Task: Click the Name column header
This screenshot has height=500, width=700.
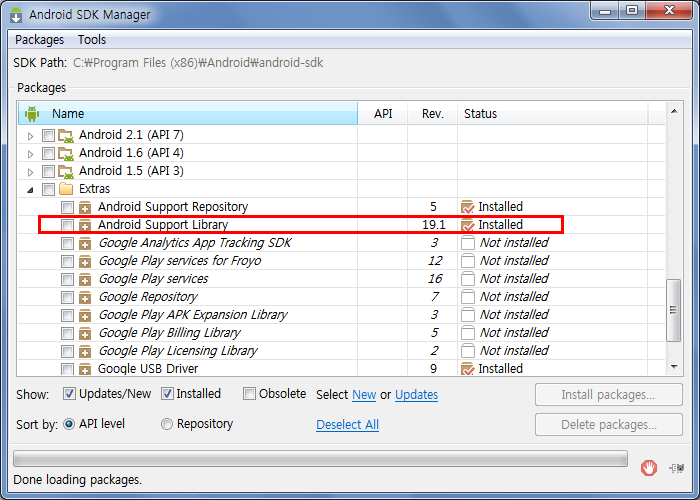Action: coord(188,114)
